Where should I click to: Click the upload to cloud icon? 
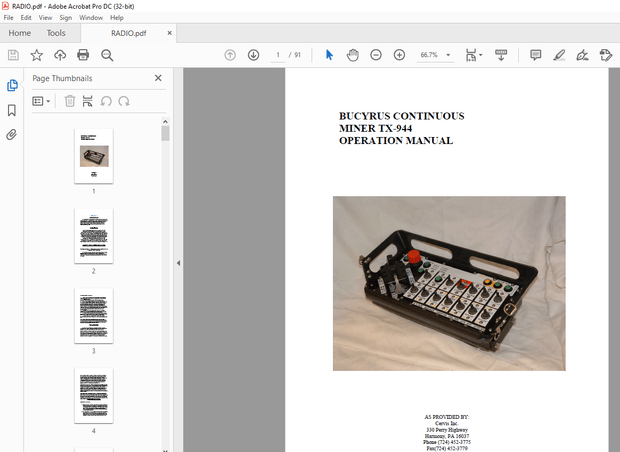[60, 55]
